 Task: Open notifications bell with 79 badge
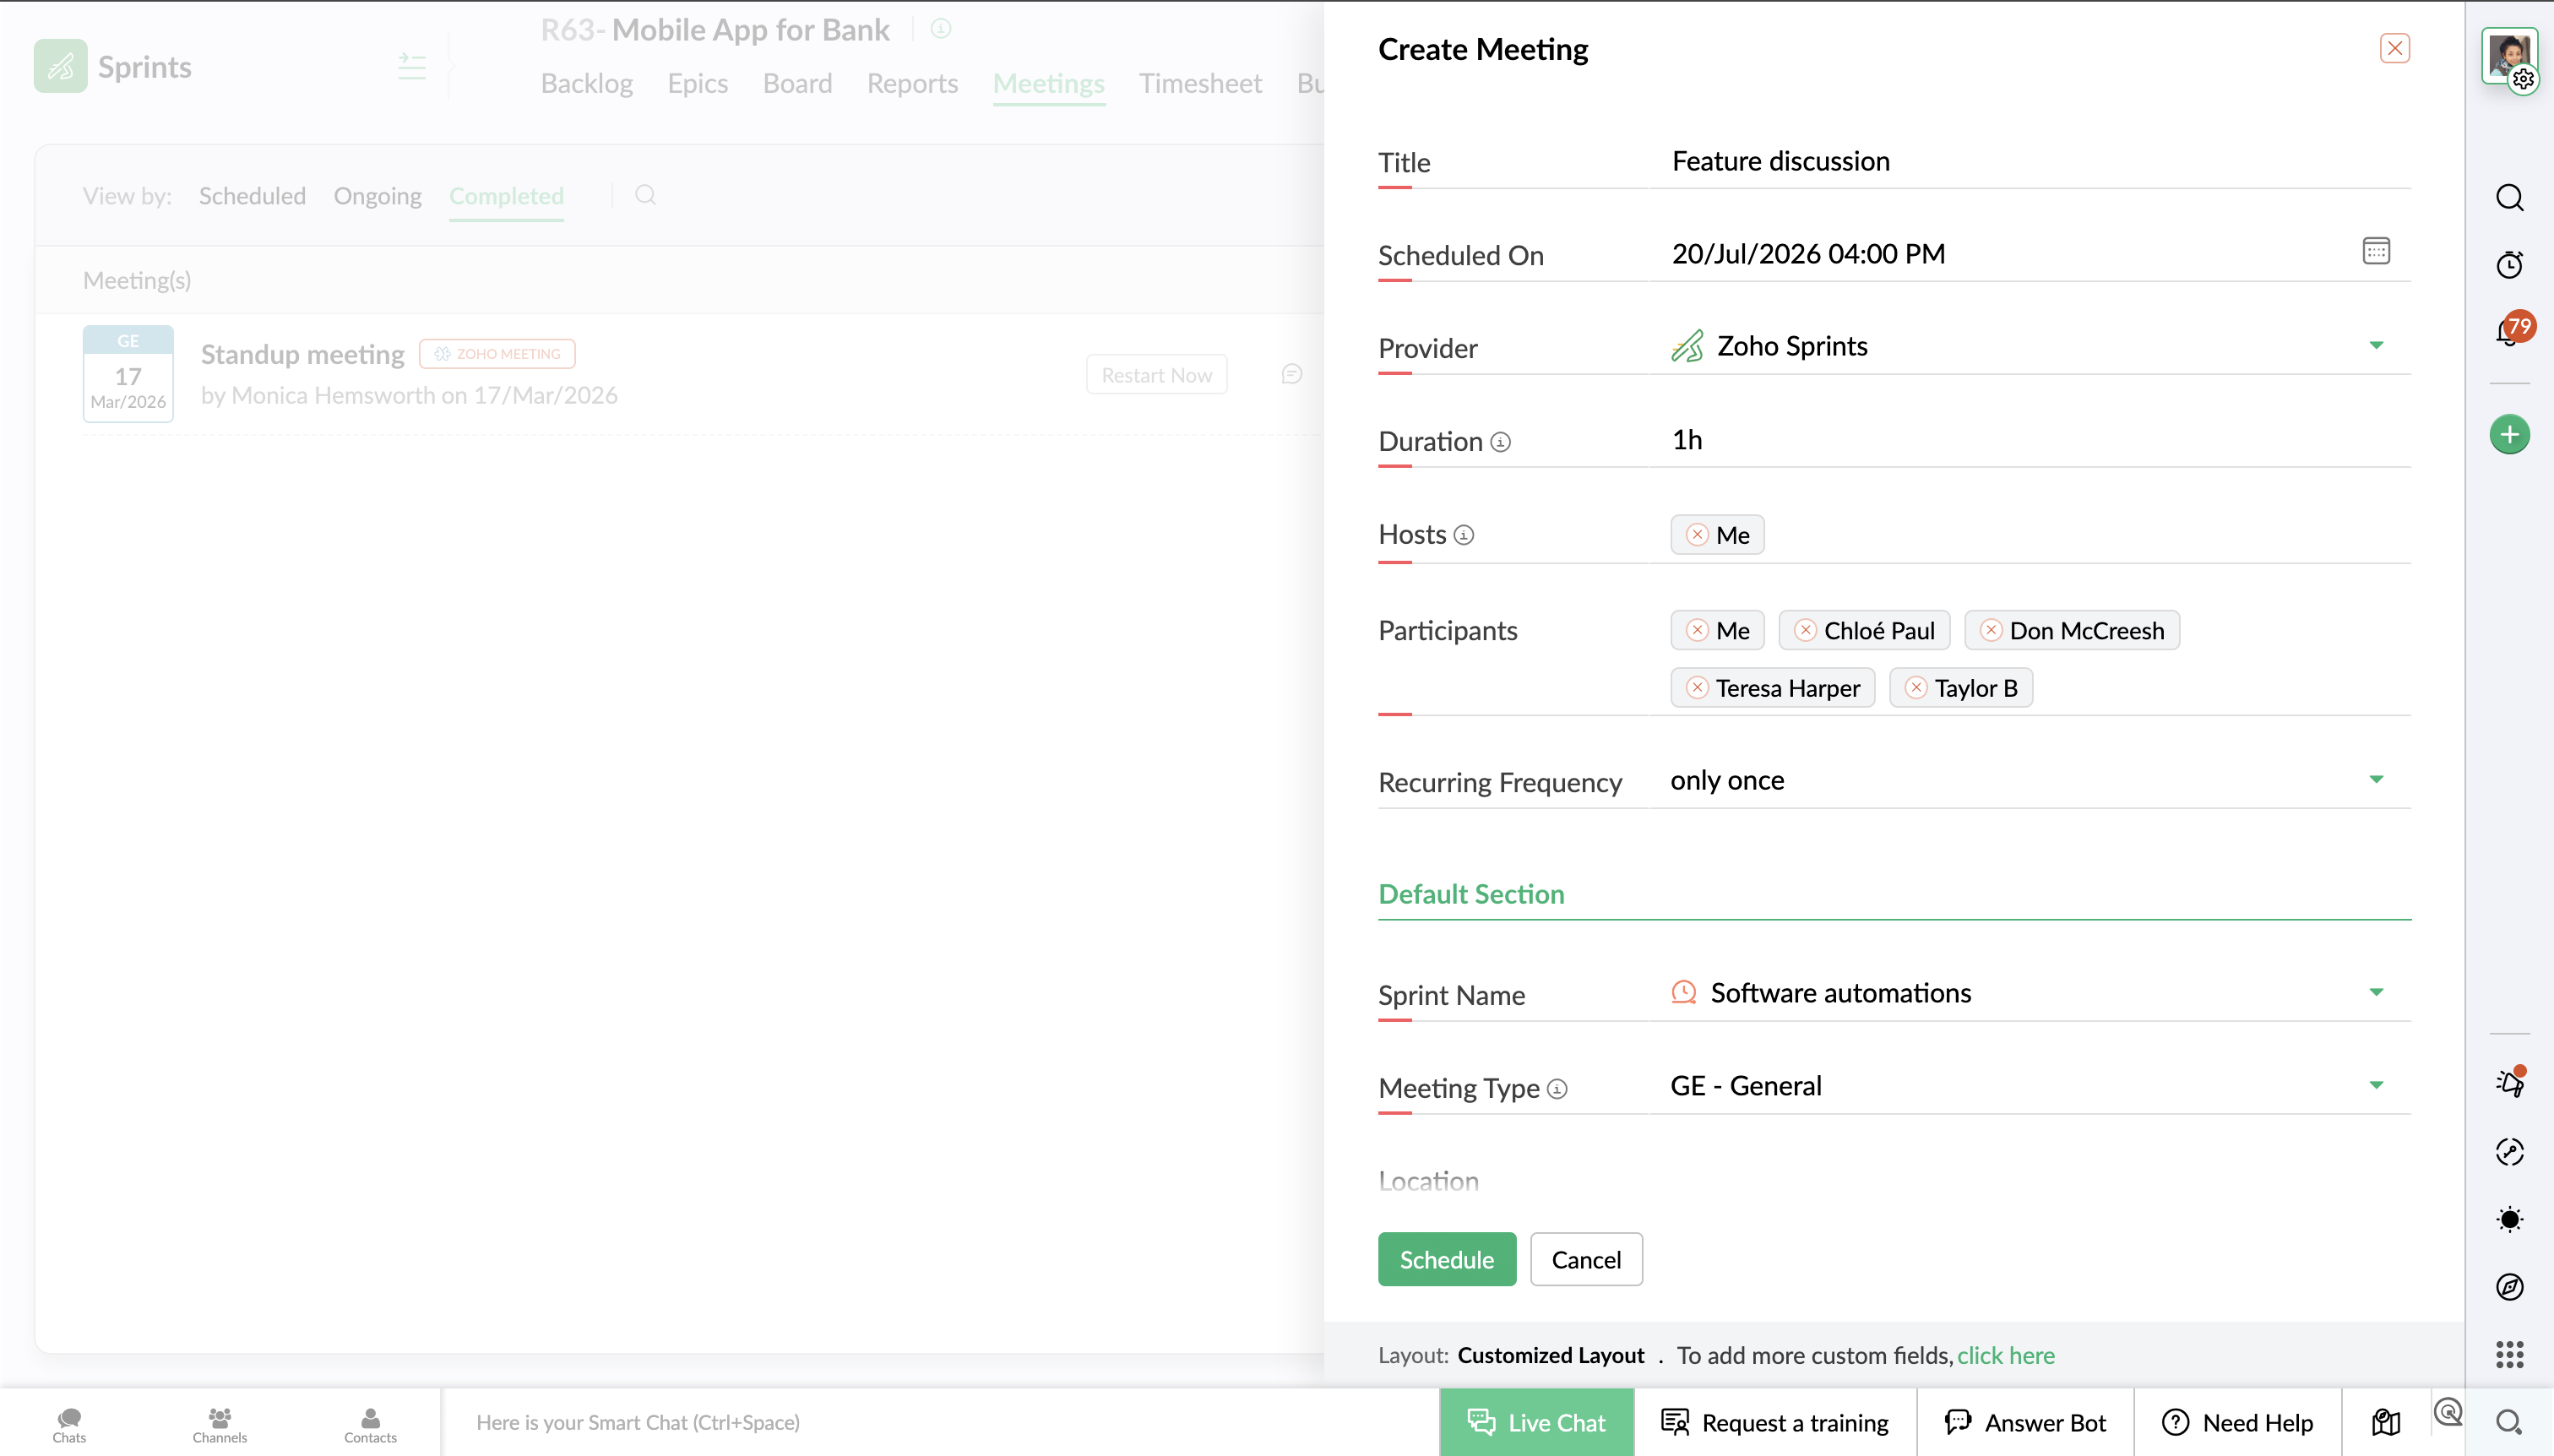(x=2511, y=329)
